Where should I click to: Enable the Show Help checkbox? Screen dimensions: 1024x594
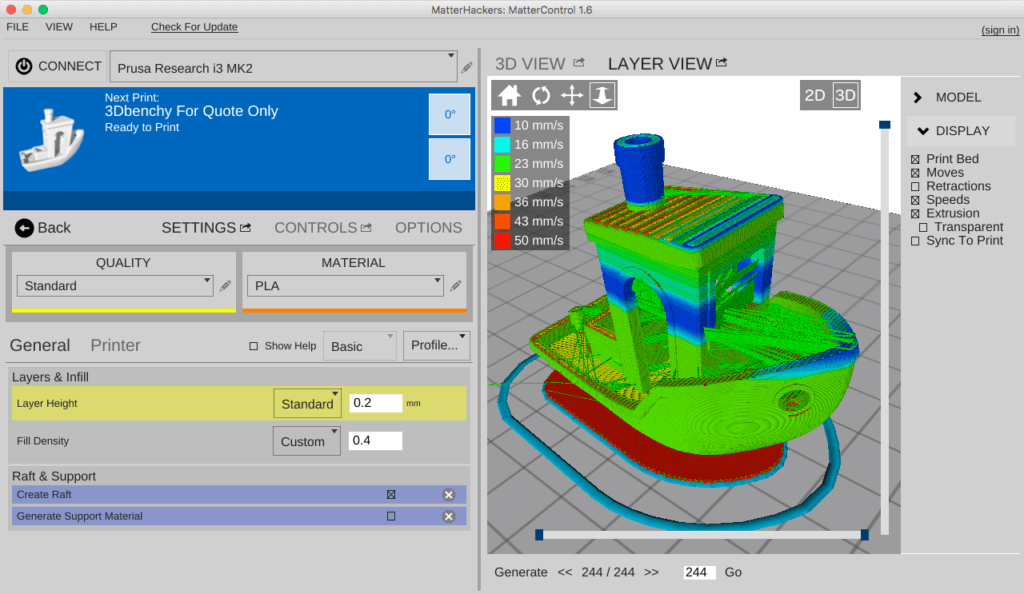(x=253, y=346)
